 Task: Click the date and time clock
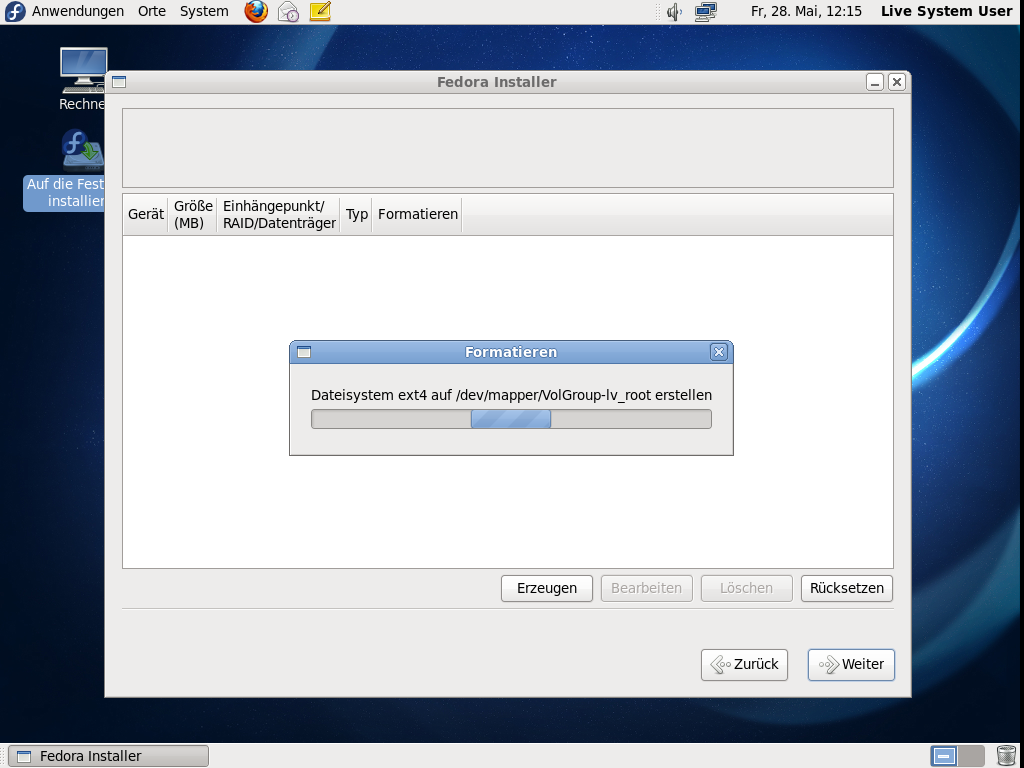pos(806,11)
